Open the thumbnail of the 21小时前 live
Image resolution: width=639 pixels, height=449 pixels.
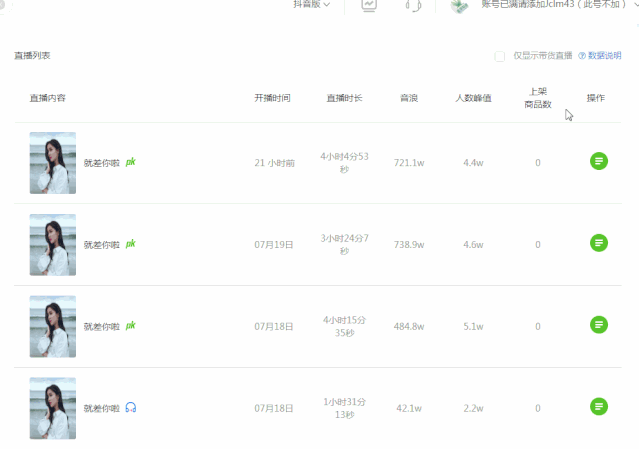pyautogui.click(x=53, y=163)
